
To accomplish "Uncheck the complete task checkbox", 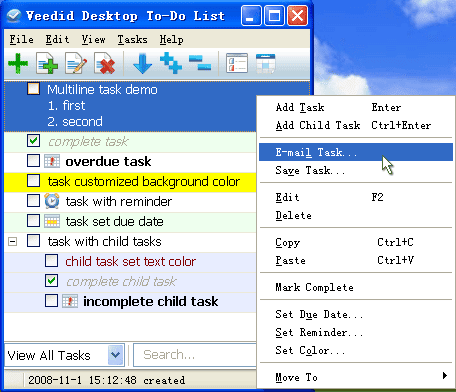I will click(33, 141).
